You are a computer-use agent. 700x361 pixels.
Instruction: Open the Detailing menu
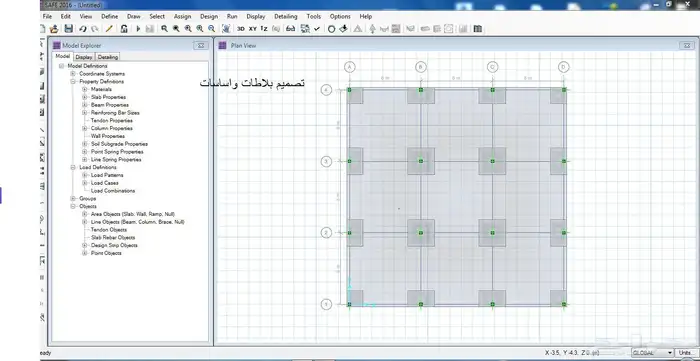point(286,16)
